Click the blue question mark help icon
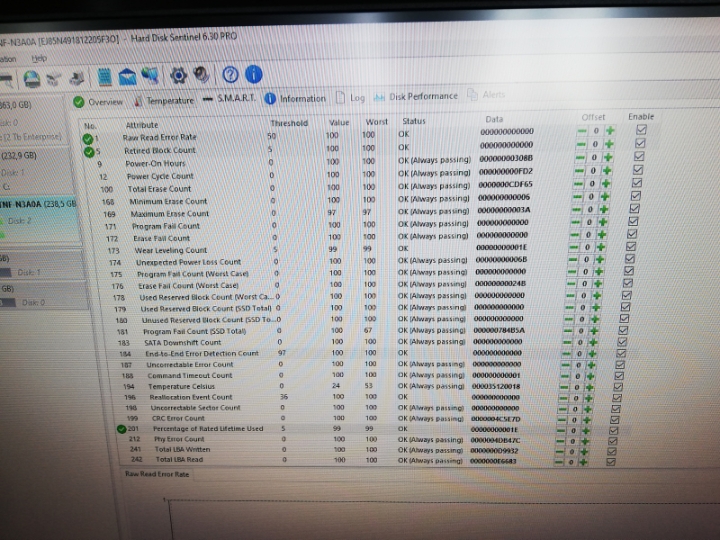Screen dimensions: 720x540 pyautogui.click(x=230, y=74)
